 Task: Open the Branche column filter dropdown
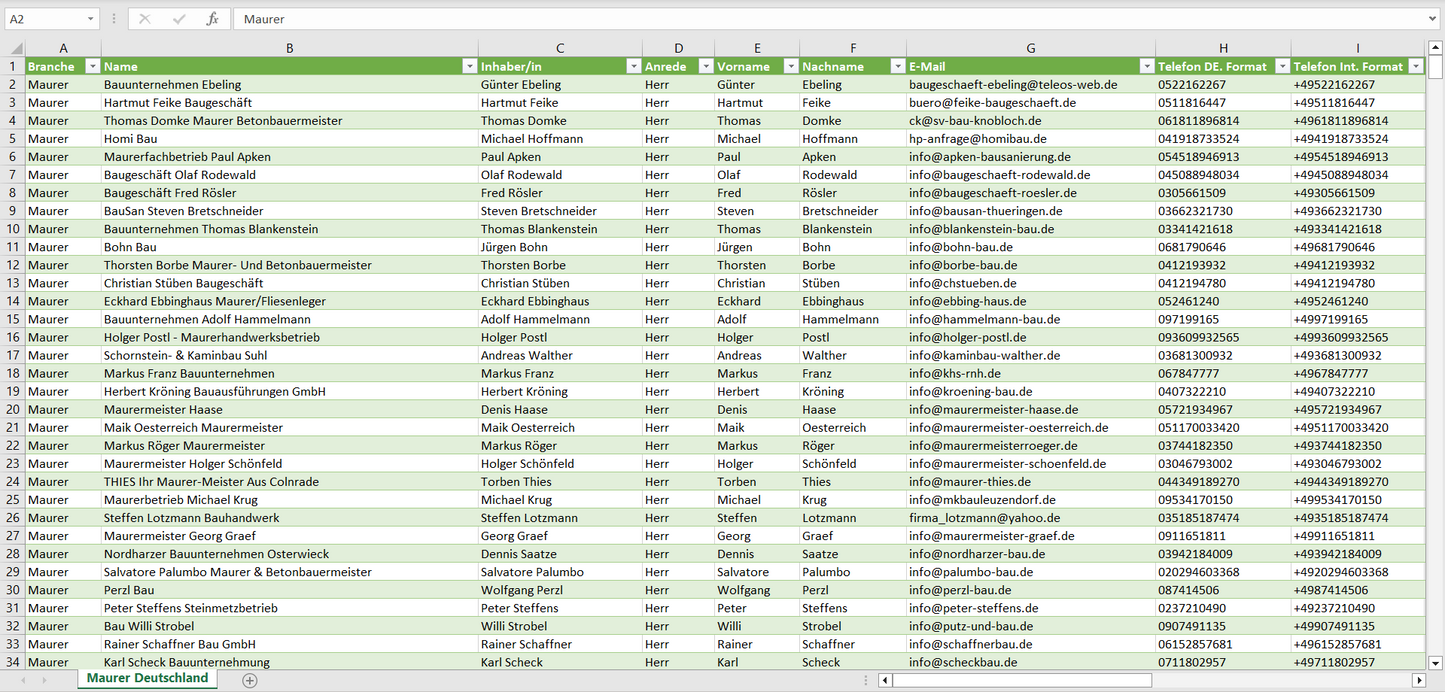click(92, 66)
